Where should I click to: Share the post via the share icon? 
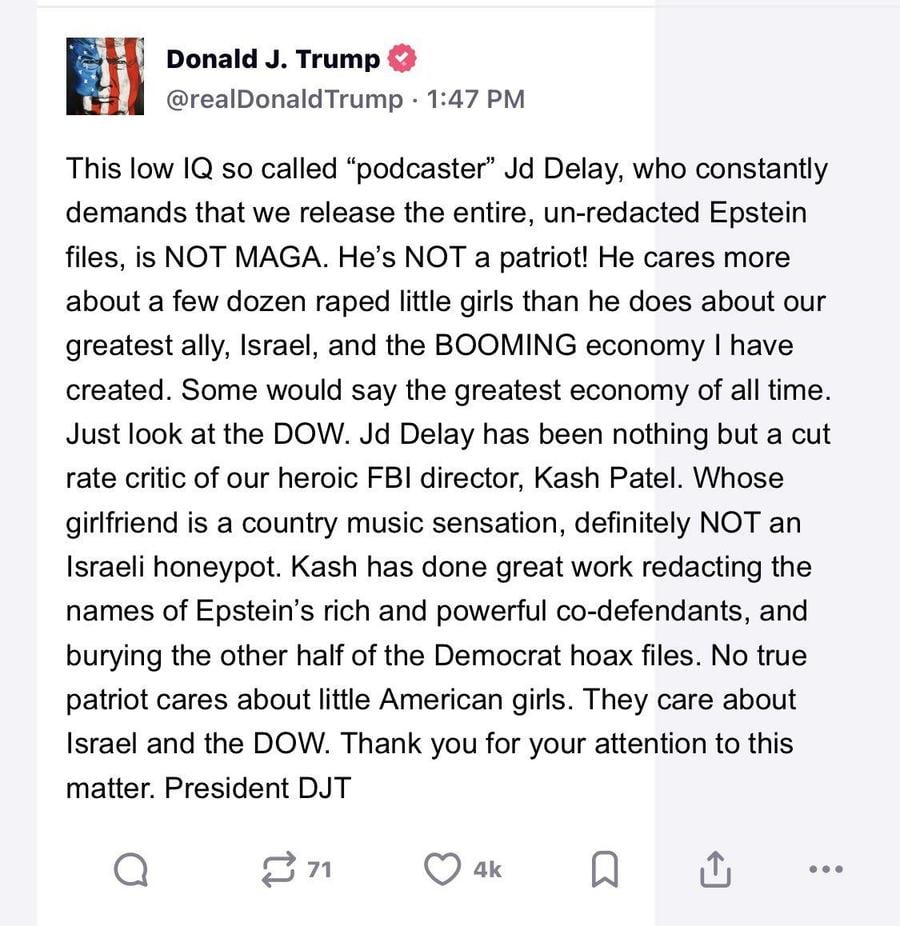pyautogui.click(x=713, y=869)
